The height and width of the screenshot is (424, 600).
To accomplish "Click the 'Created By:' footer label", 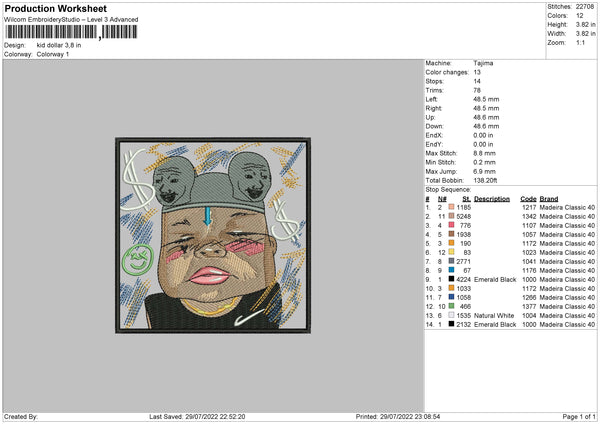I will click(21, 416).
